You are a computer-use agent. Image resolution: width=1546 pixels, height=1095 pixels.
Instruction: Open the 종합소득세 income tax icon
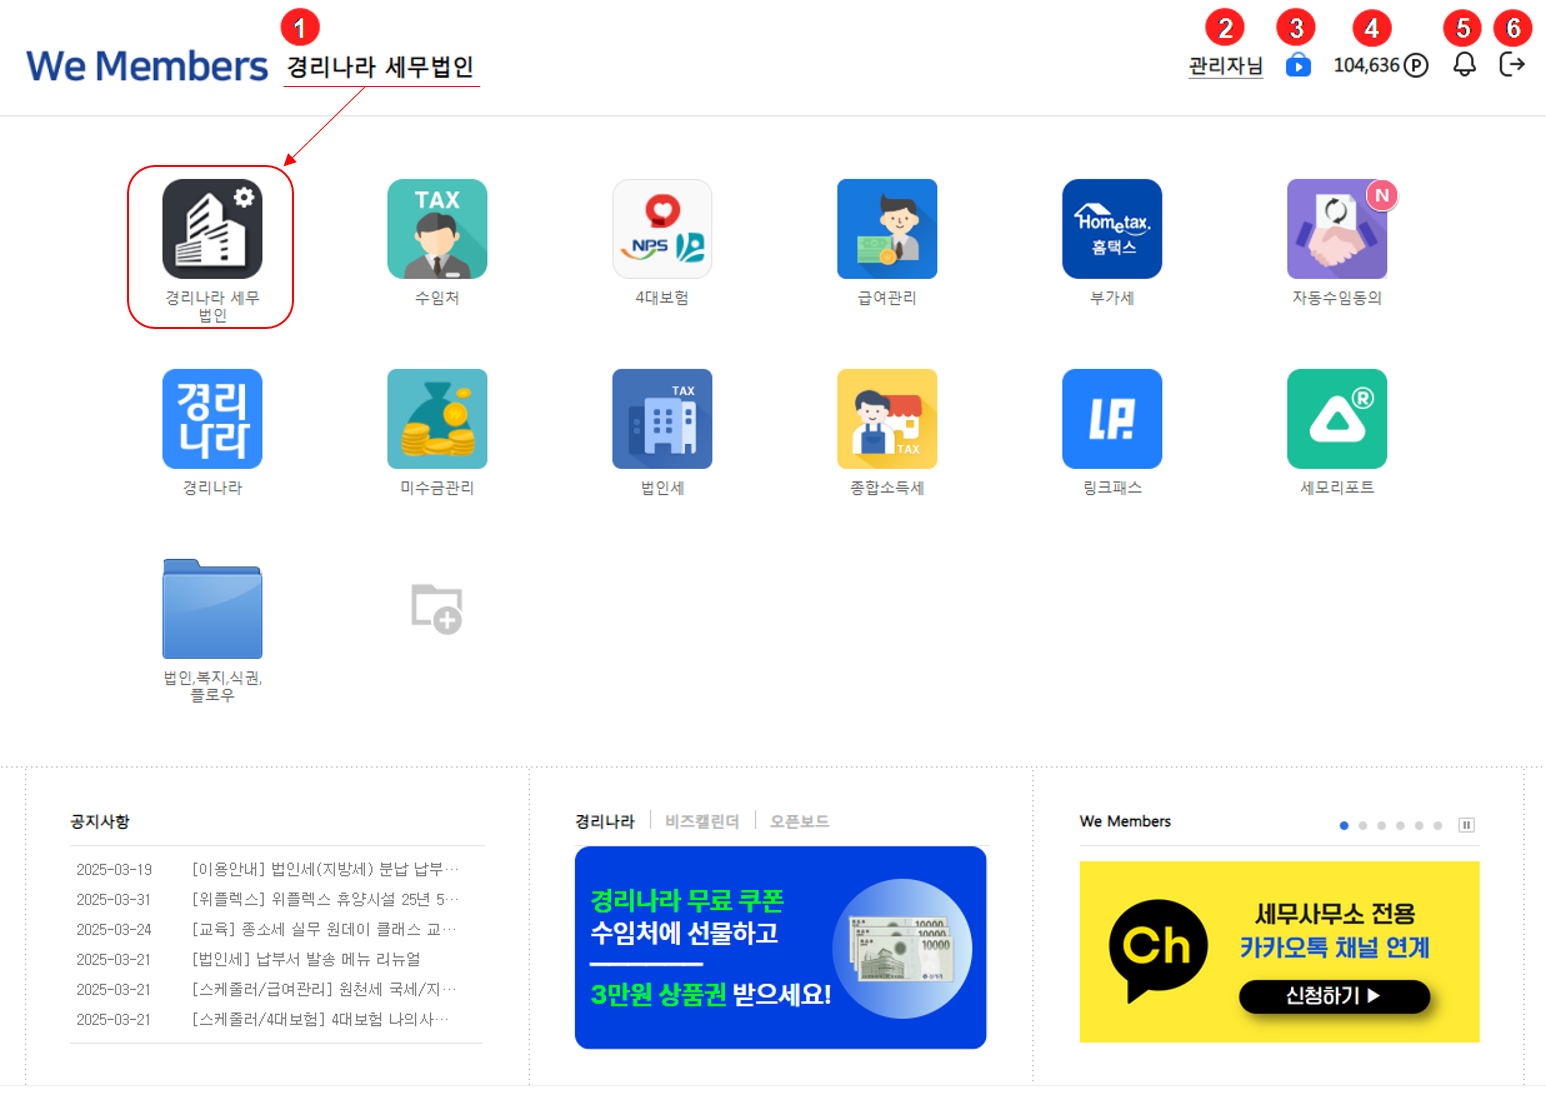(x=887, y=419)
